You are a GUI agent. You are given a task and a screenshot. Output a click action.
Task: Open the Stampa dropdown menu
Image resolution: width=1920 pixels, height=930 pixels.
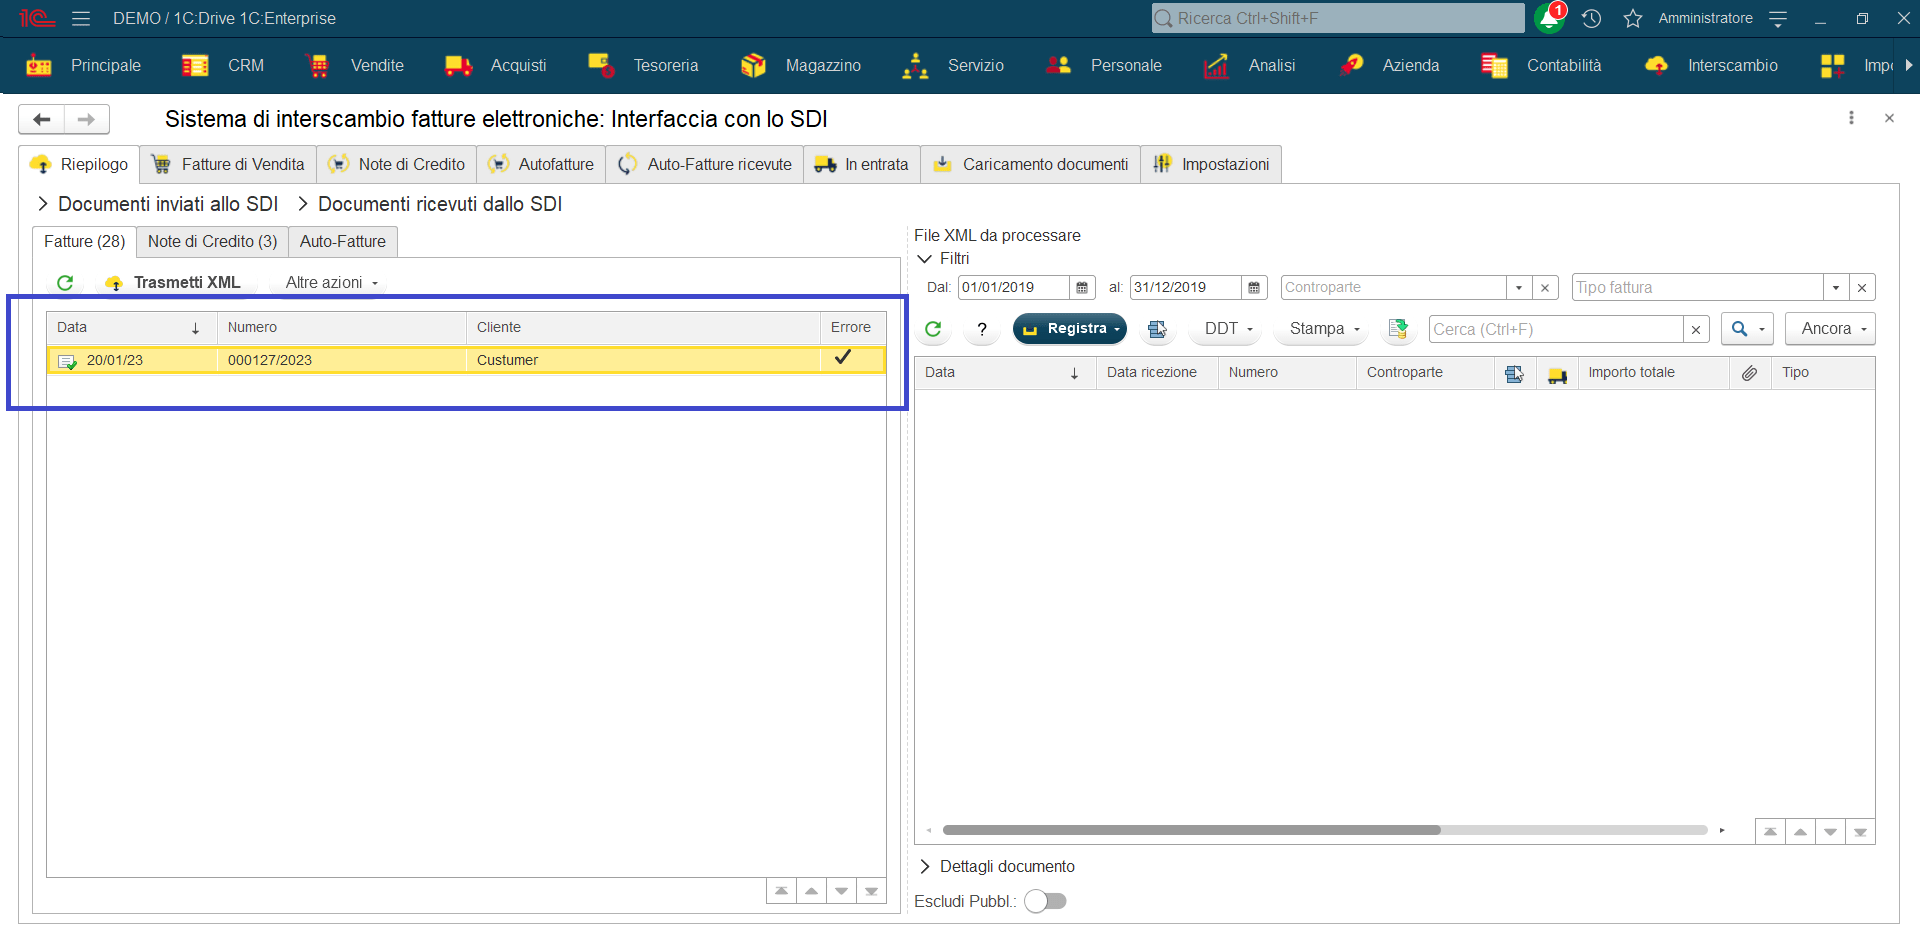pyautogui.click(x=1324, y=329)
